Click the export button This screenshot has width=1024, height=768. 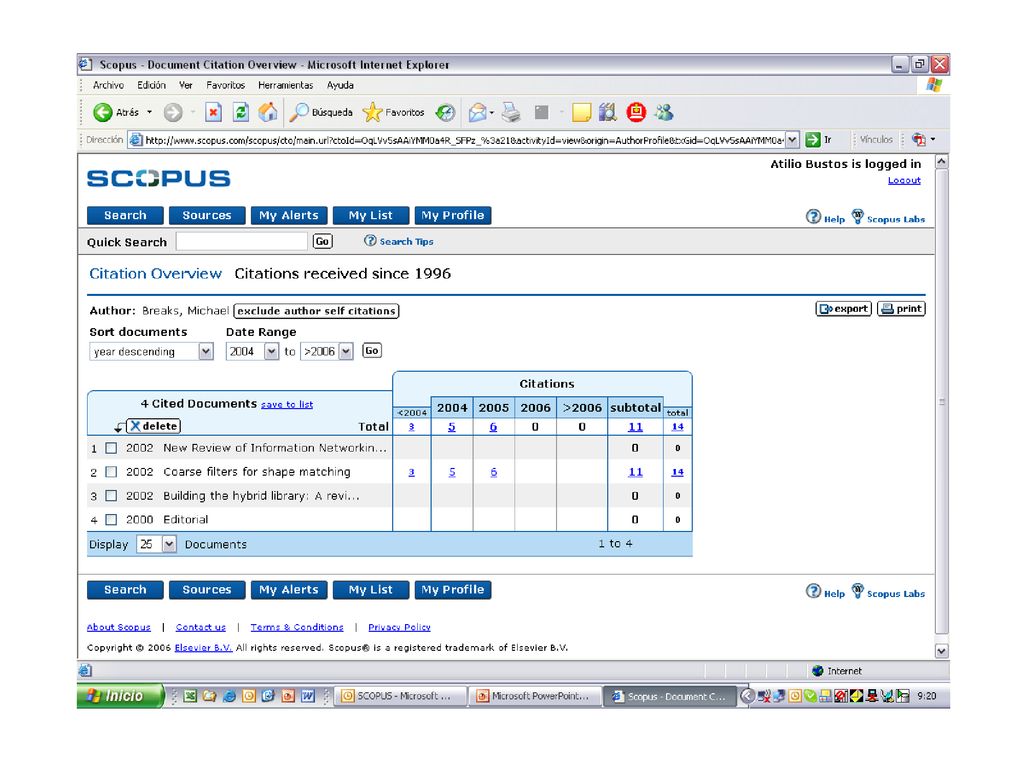pyautogui.click(x=844, y=309)
